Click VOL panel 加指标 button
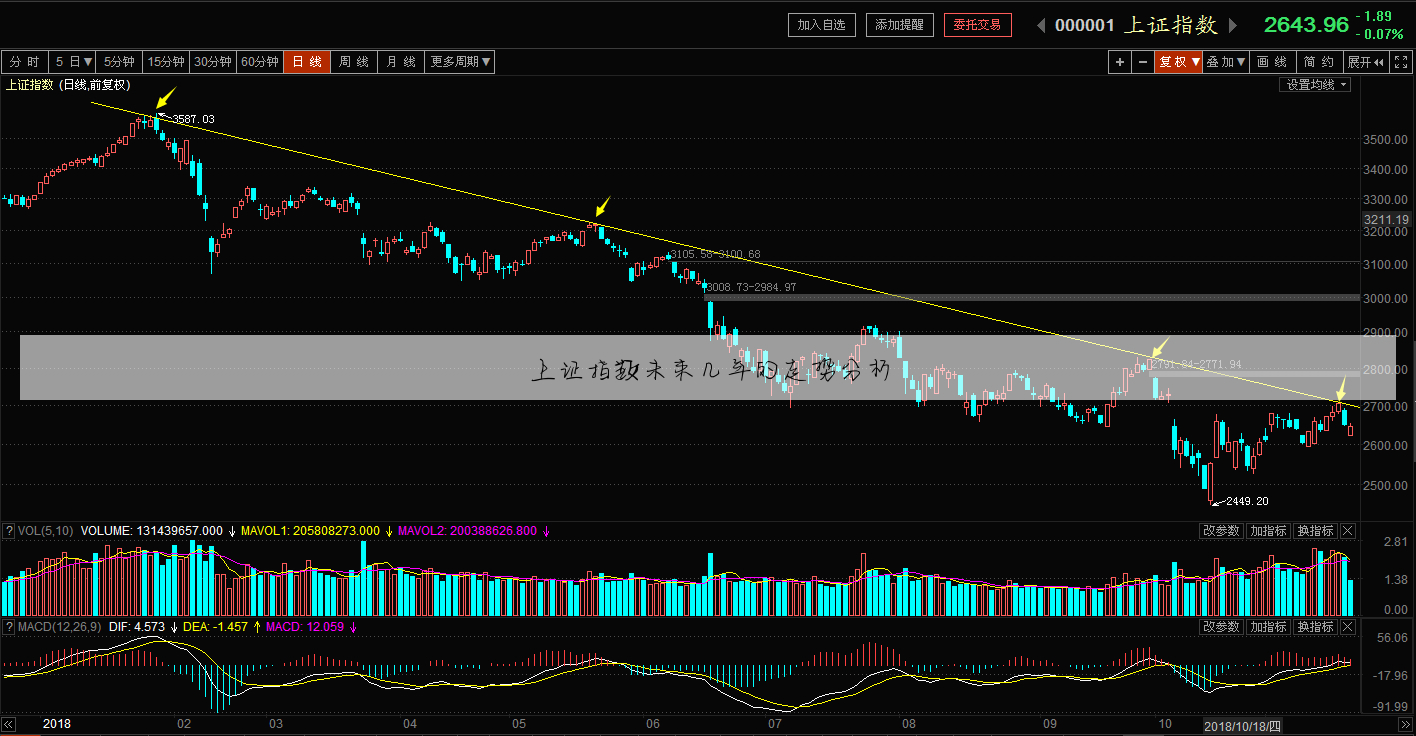This screenshot has width=1416, height=736. pos(1268,530)
